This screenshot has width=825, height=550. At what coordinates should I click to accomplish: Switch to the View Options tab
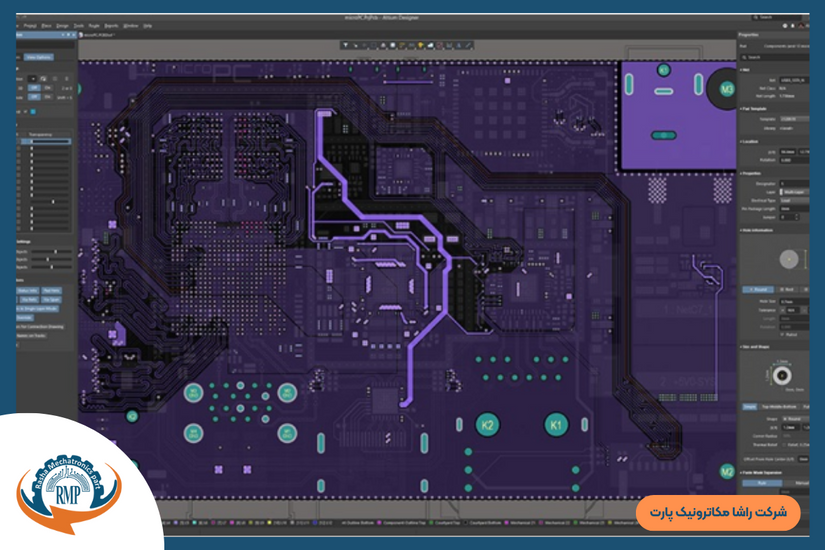[x=39, y=57]
